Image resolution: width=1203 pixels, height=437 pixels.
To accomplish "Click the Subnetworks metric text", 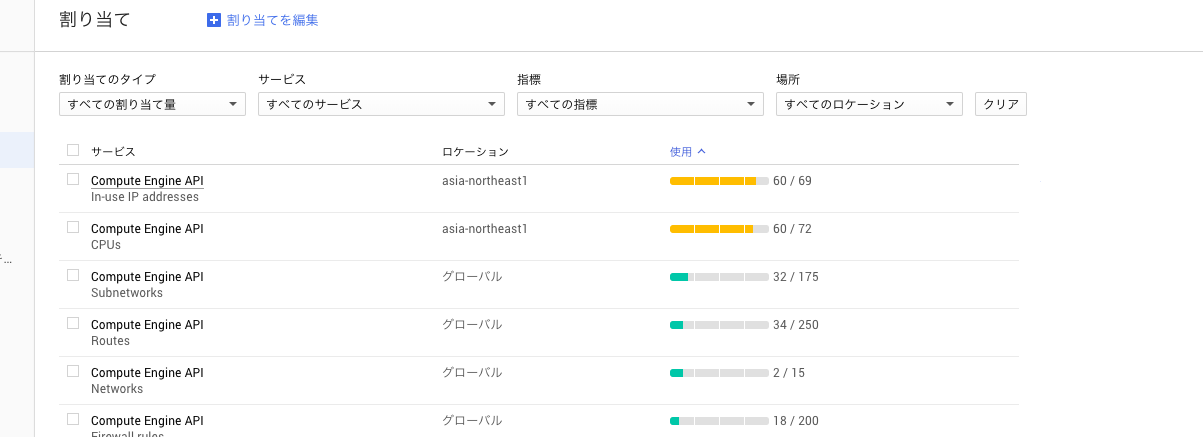I will (127, 293).
